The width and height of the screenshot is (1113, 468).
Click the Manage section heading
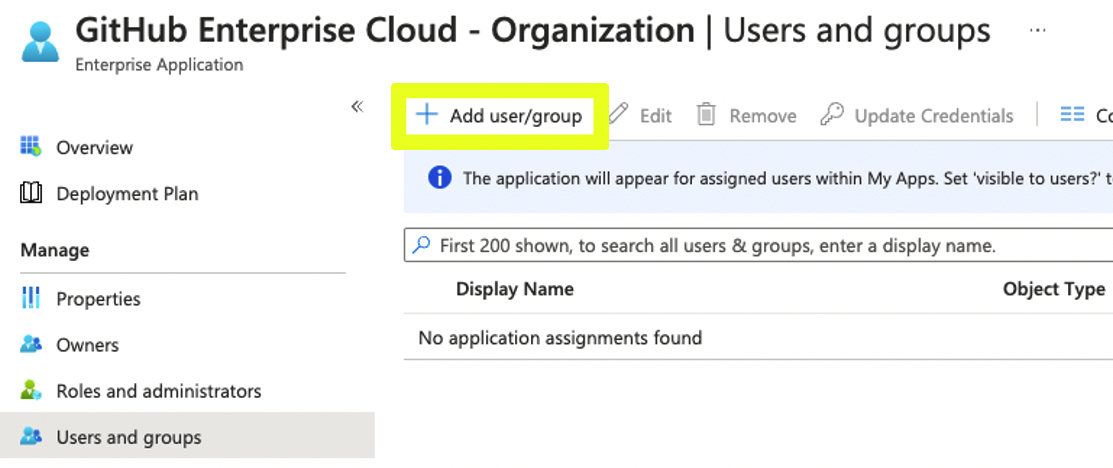[x=55, y=250]
